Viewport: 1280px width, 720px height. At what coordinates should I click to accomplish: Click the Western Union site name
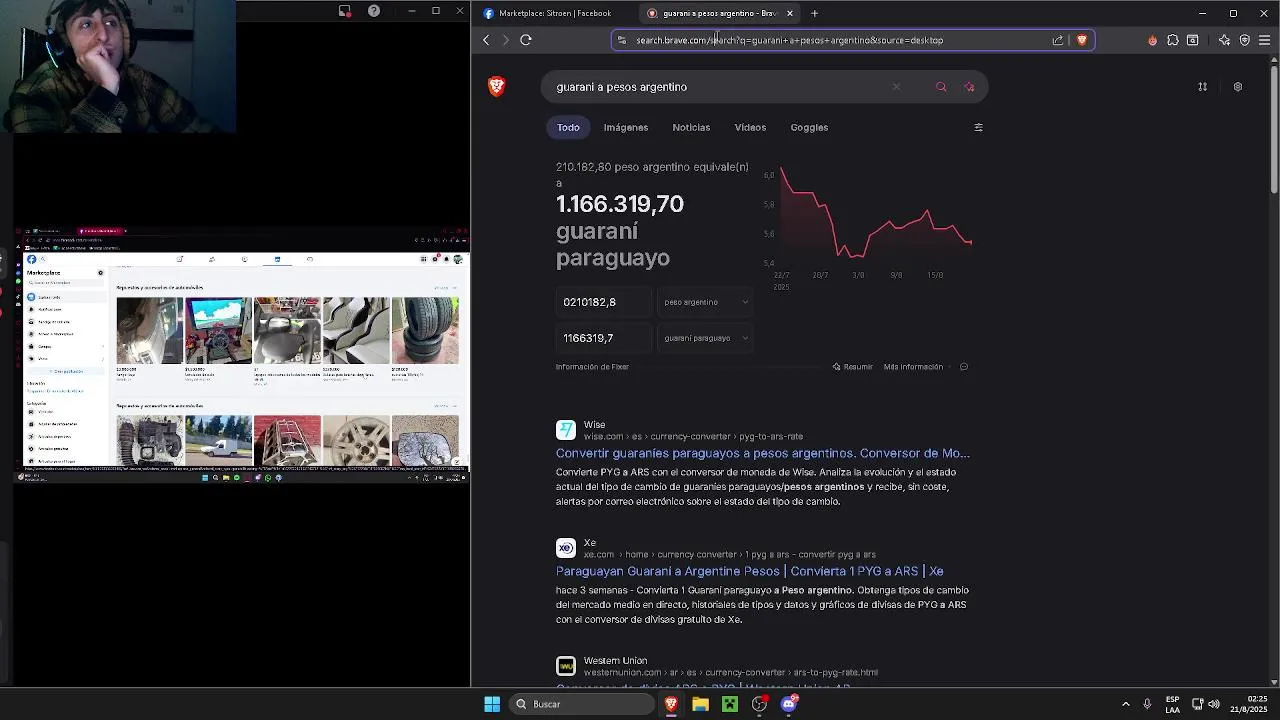click(x=615, y=661)
